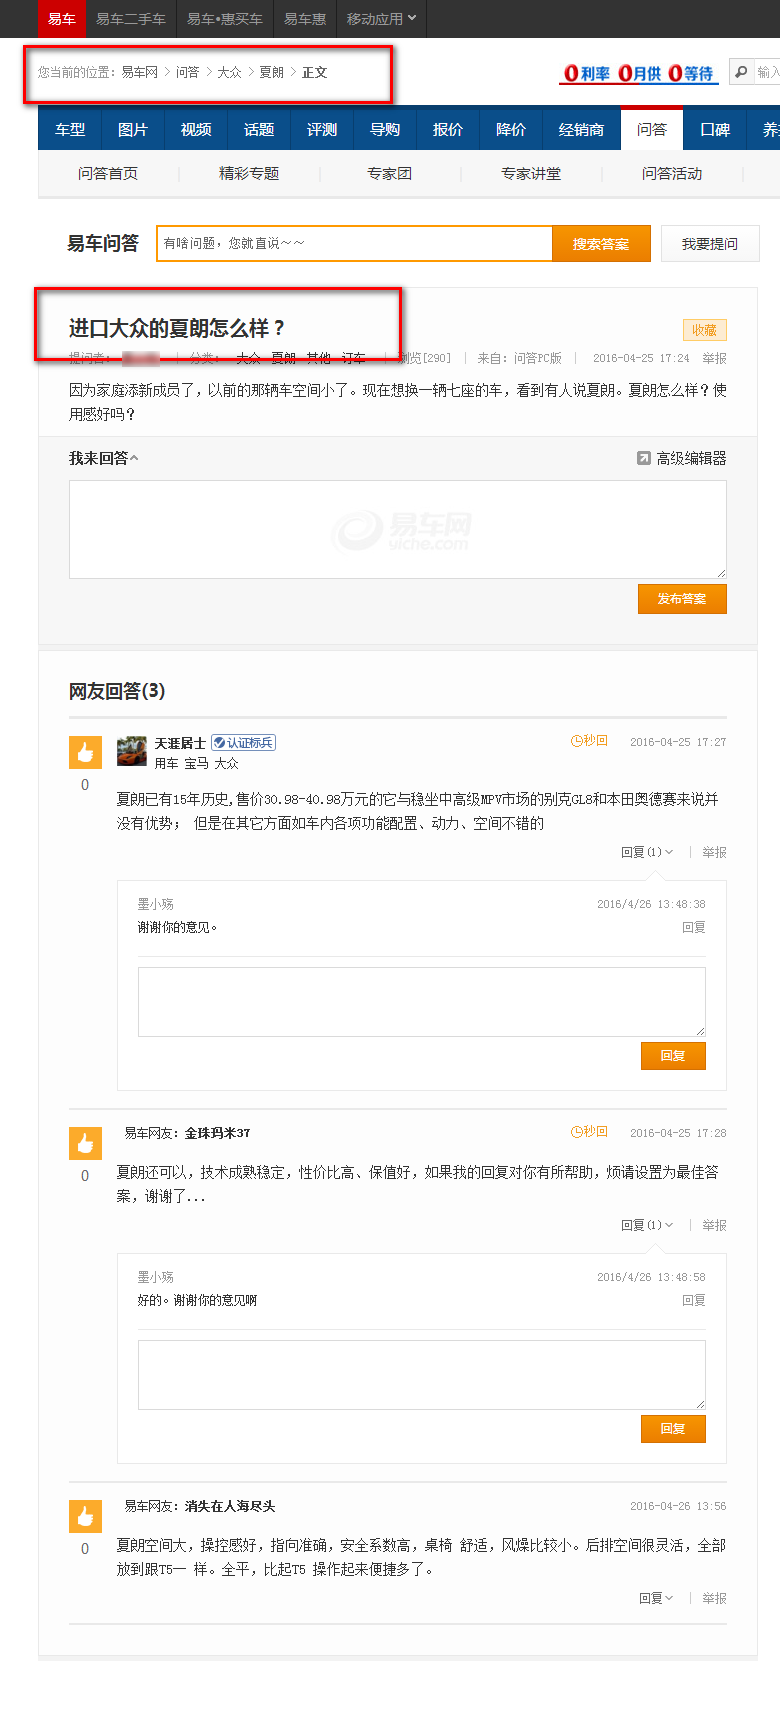Click the search magnifier icon at top right
Screen dimensions: 780x1729
[x=741, y=72]
